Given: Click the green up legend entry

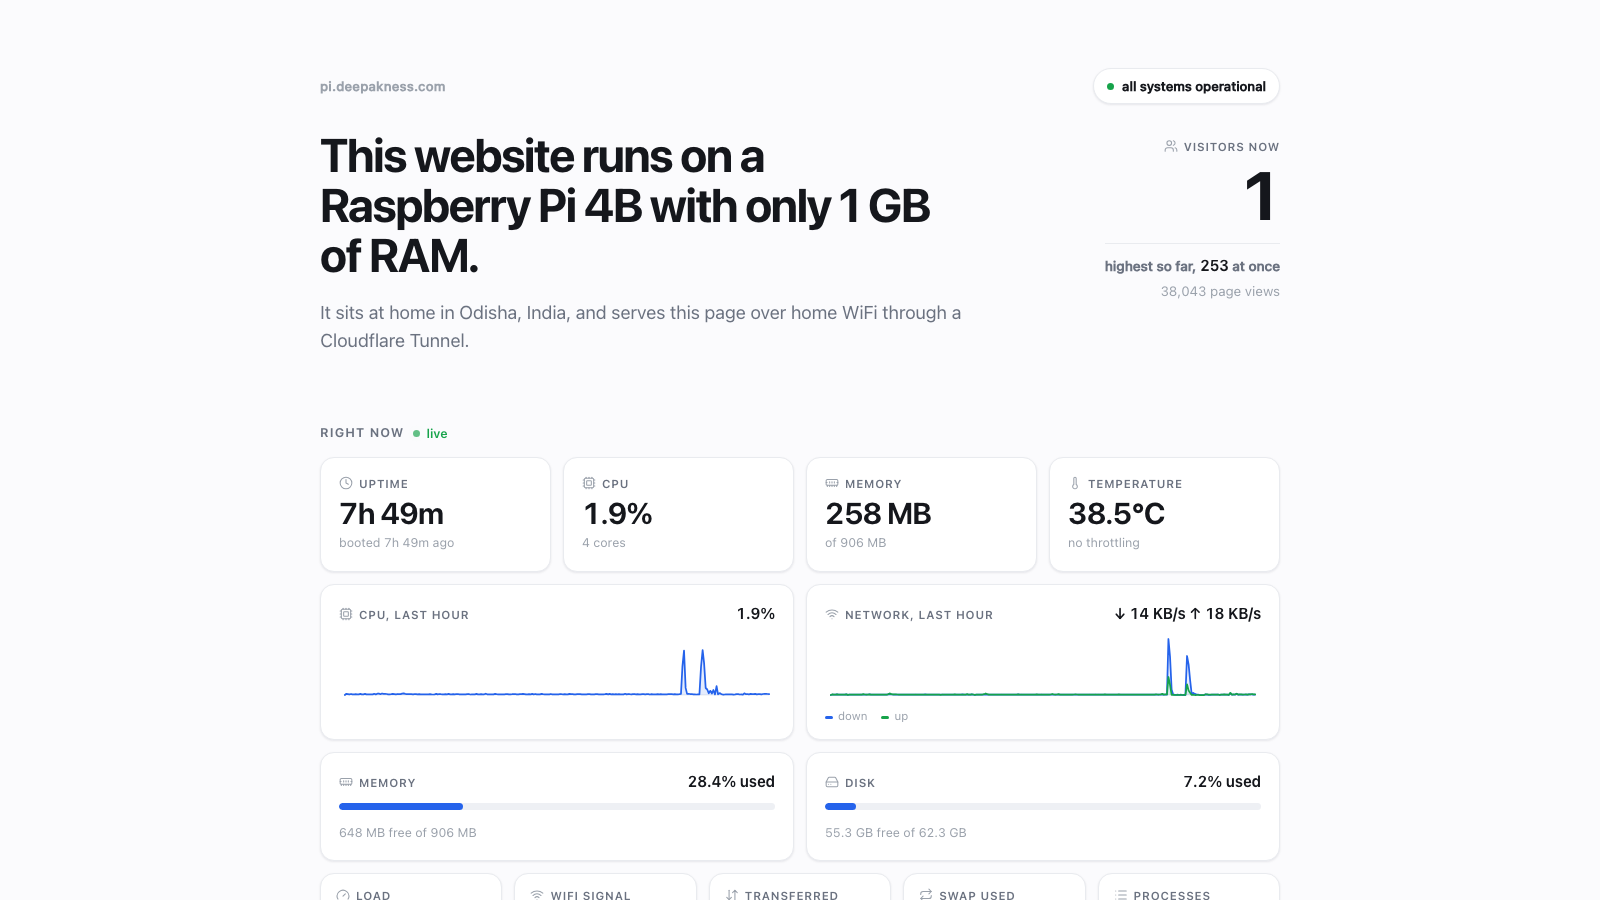Looking at the screenshot, I should [x=895, y=716].
